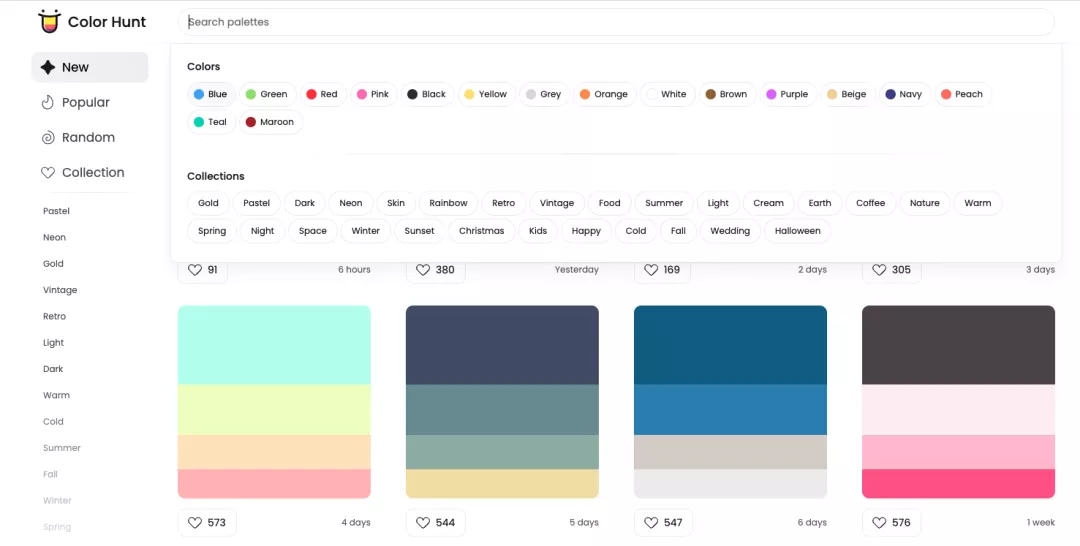Screen dimensions: 1080x546
Task: Choose the Space collection tag
Action: click(x=313, y=231)
